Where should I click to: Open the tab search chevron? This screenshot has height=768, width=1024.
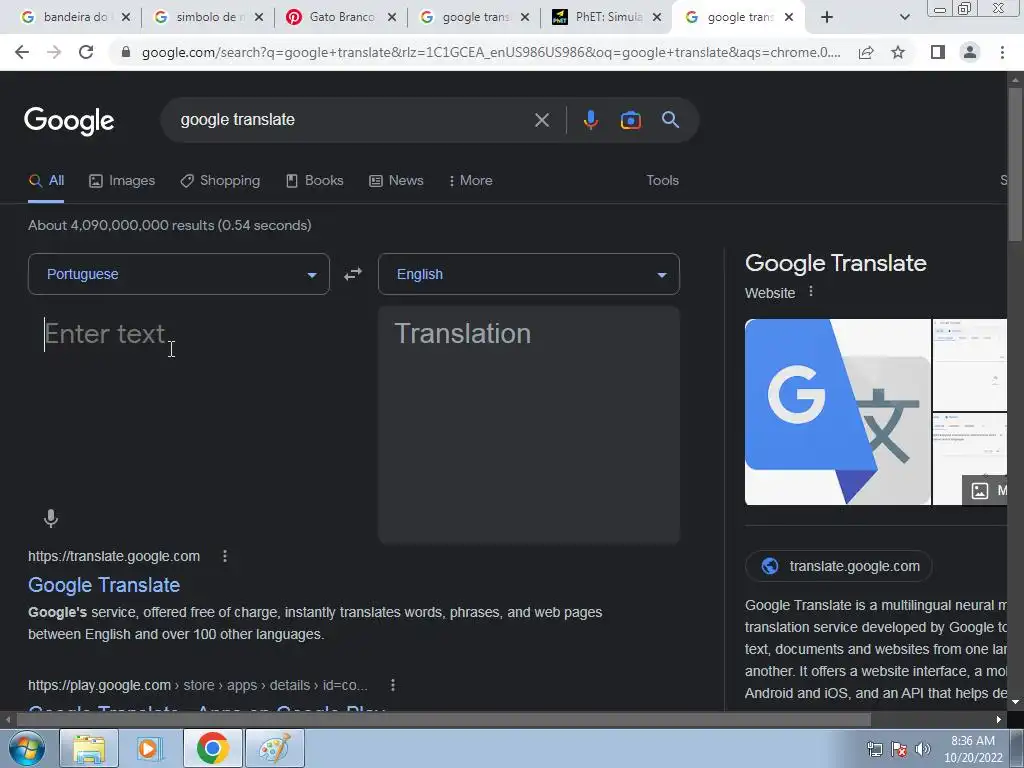pyautogui.click(x=904, y=17)
